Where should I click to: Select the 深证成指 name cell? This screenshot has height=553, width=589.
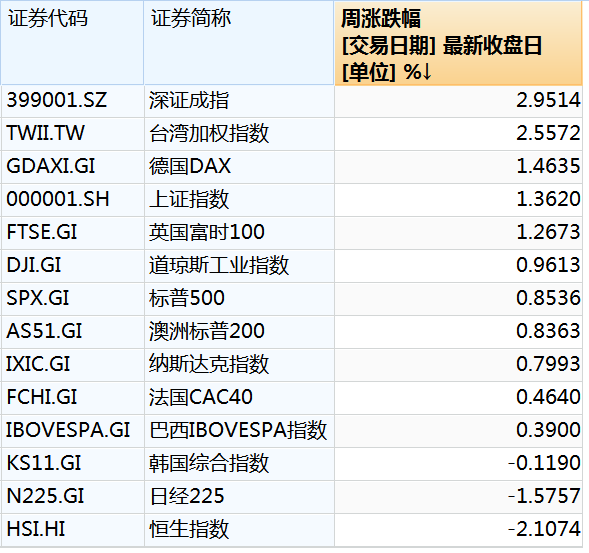239,101
